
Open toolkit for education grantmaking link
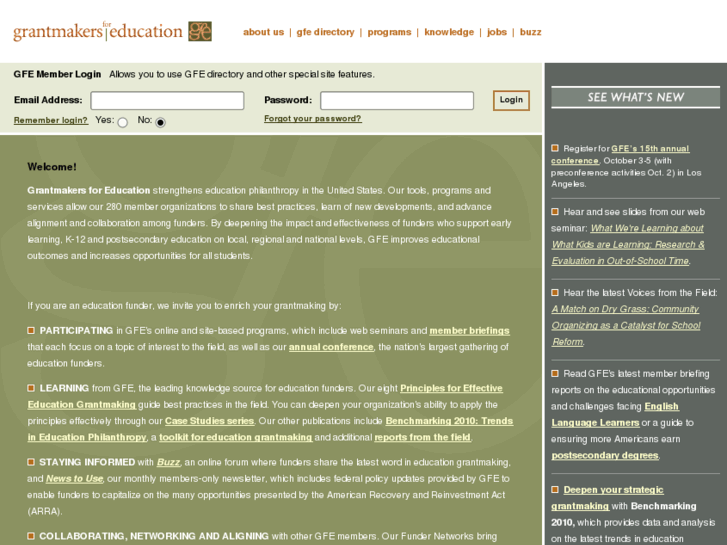click(x=236, y=437)
